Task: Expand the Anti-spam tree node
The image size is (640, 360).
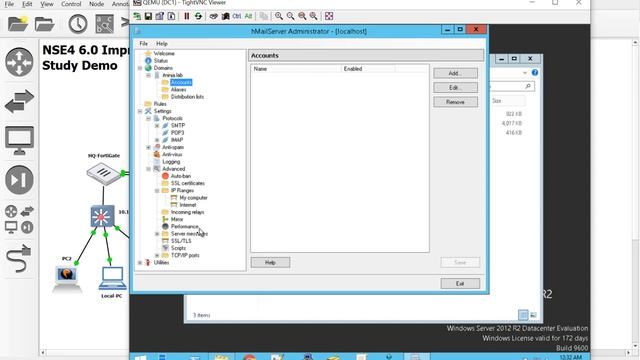Action: pos(149,147)
